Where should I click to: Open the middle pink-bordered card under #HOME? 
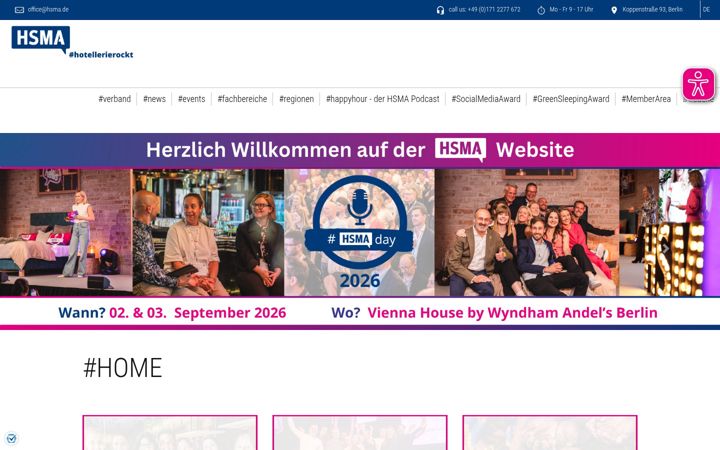[x=360, y=433]
